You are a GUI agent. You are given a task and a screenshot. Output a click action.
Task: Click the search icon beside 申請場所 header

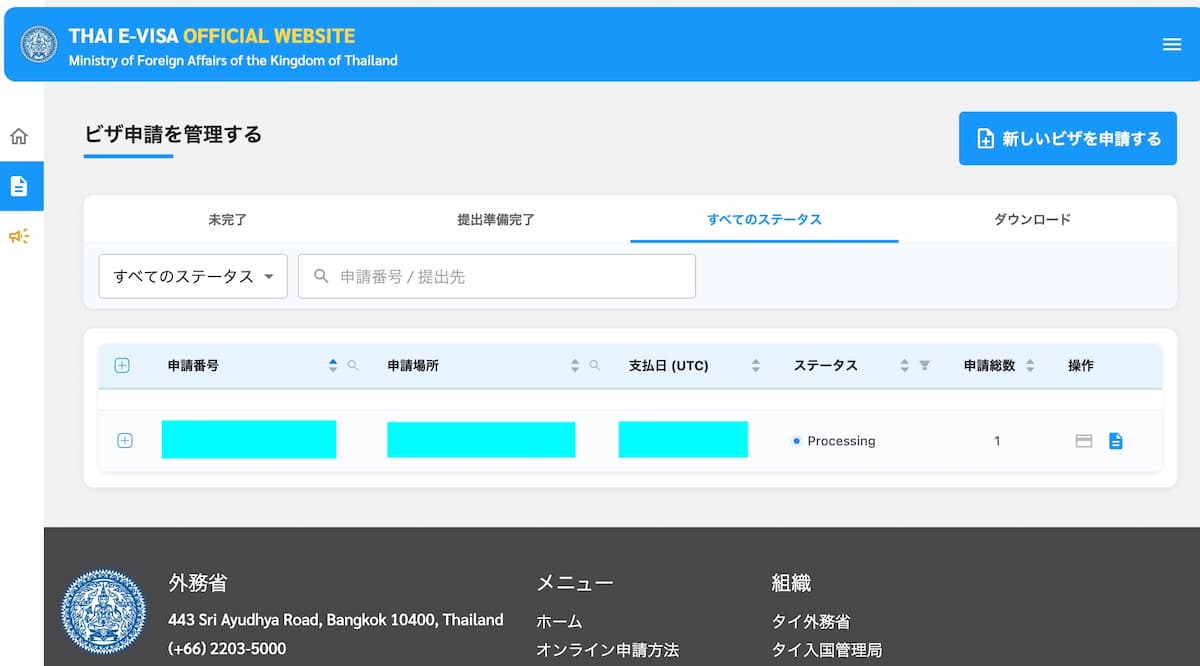595,366
